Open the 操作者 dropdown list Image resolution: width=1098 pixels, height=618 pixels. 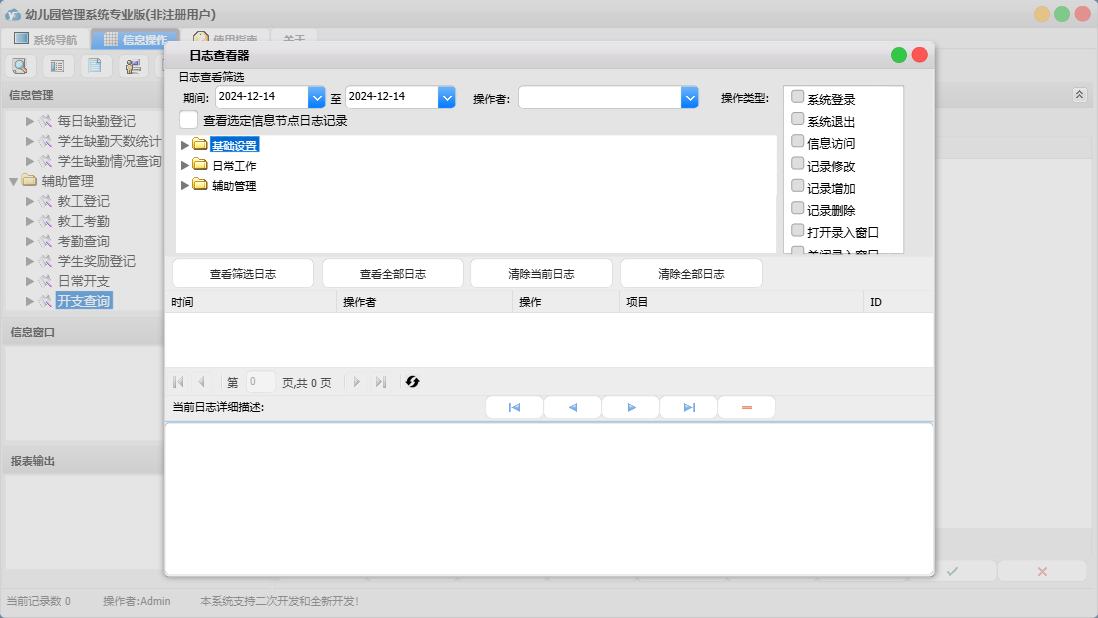[689, 97]
